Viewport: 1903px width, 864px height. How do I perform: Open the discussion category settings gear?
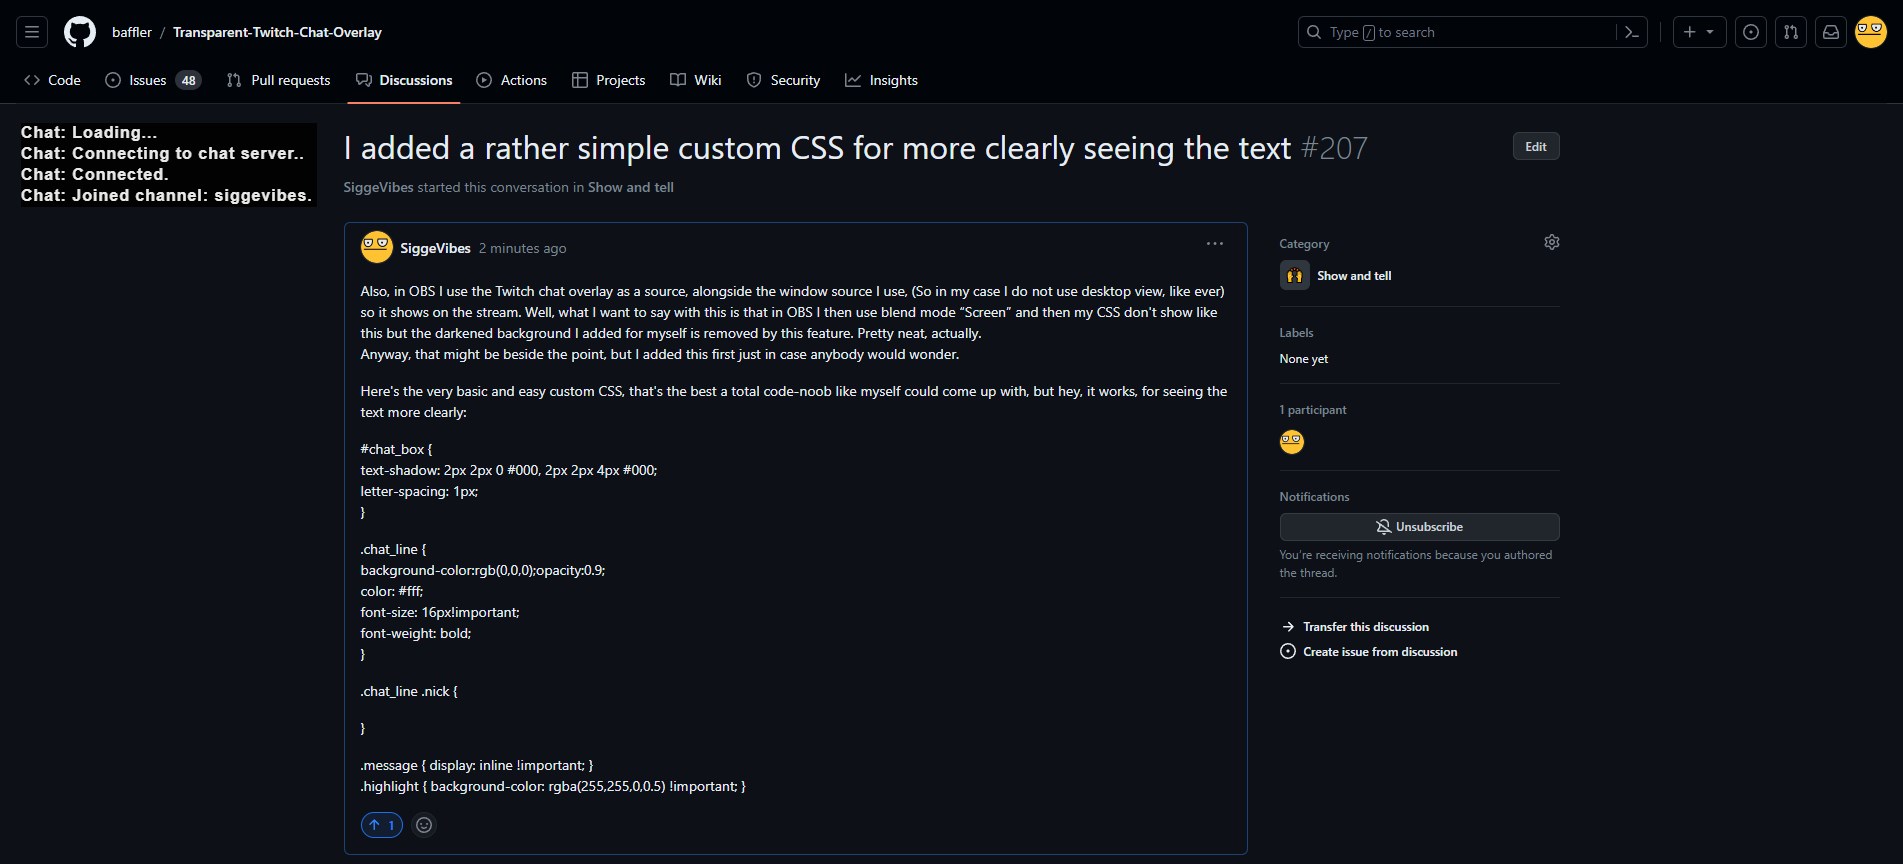[x=1551, y=241]
